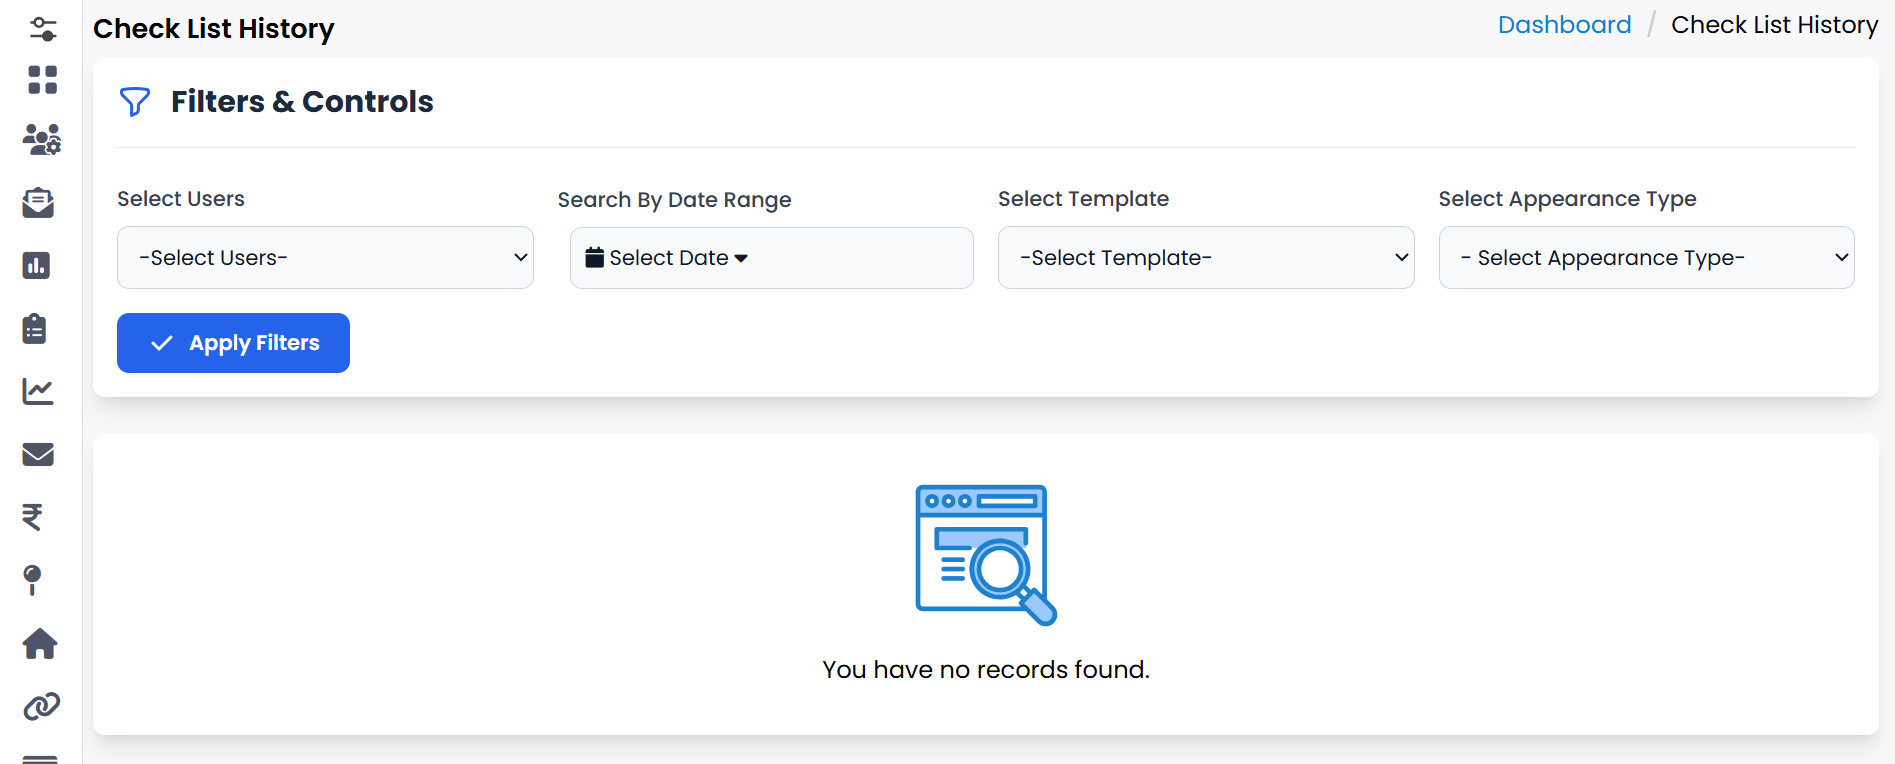This screenshot has height=764, width=1895.
Task: Open the home icon in sidebar
Action: pyautogui.click(x=39, y=644)
